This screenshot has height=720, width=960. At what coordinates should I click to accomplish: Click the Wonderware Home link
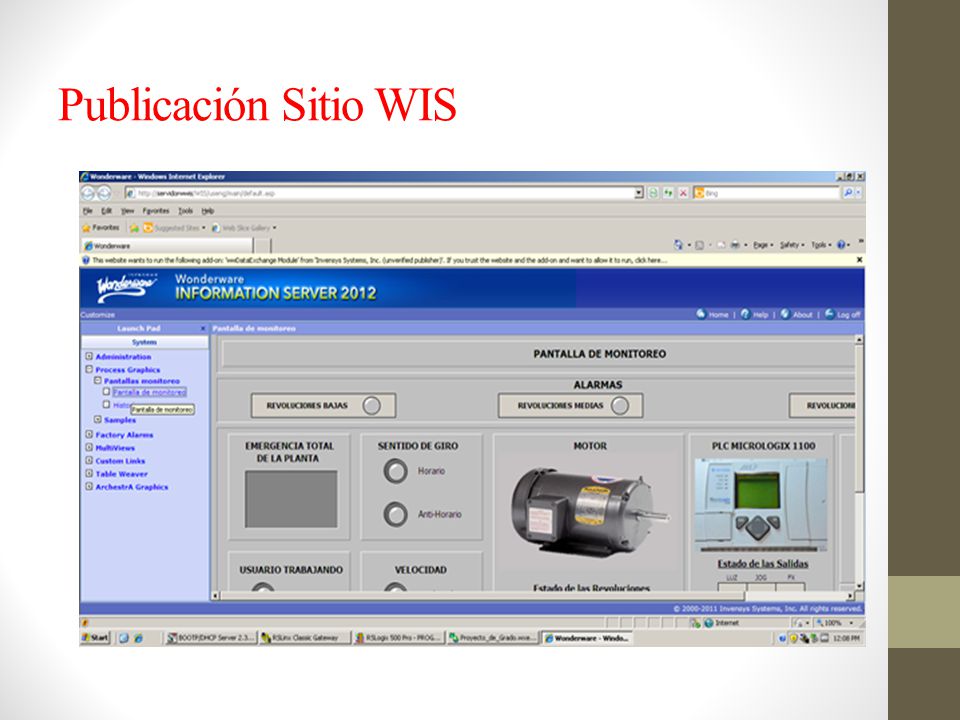(713, 315)
